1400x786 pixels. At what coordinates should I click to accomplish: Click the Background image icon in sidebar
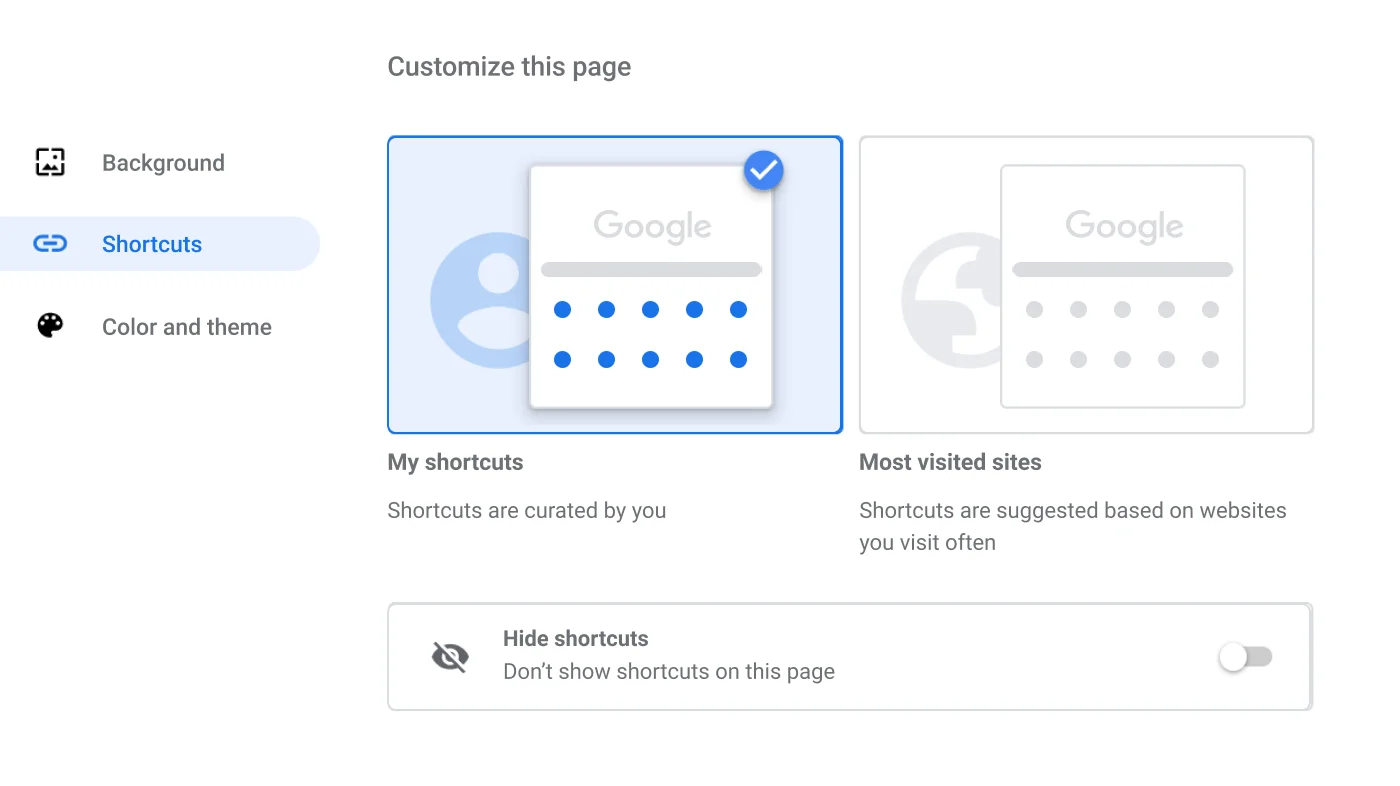pos(49,162)
